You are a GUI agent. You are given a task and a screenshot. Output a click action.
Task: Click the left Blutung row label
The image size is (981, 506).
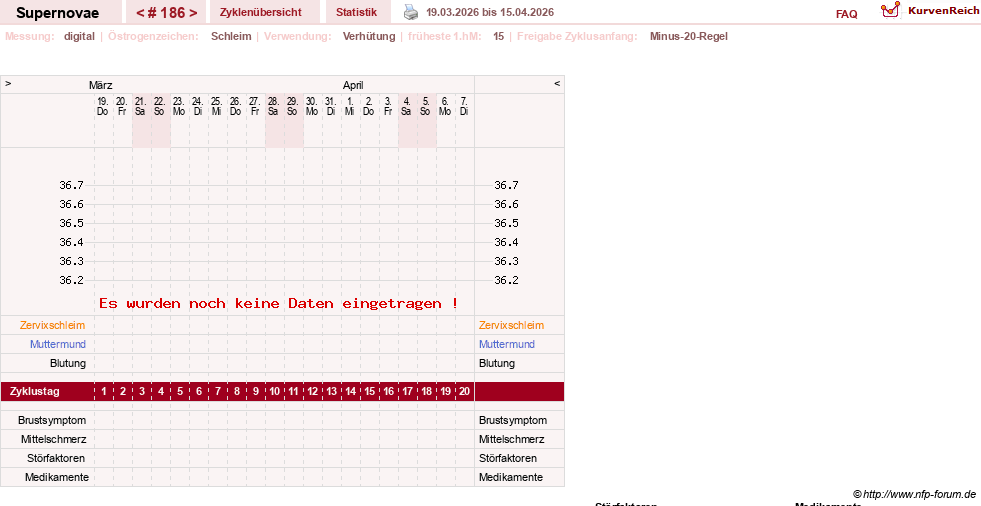coord(68,363)
